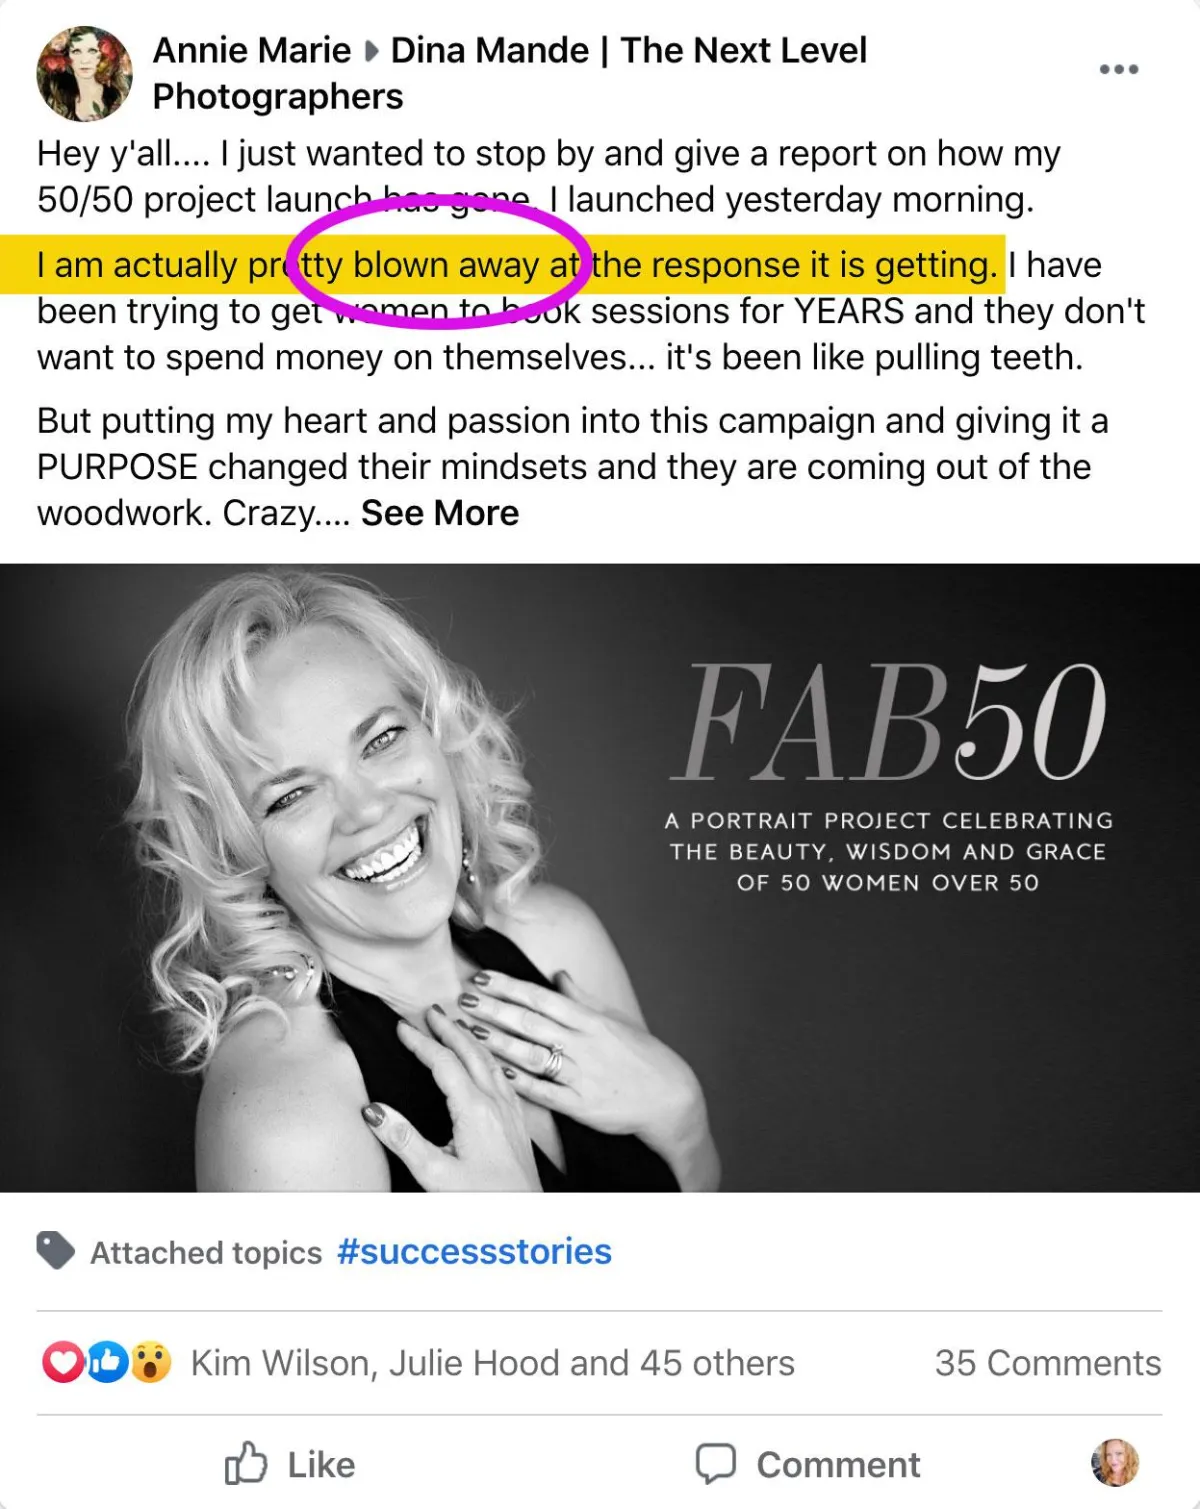Click the Comment button label
Viewport: 1200px width, 1509px height.
[x=838, y=1465]
